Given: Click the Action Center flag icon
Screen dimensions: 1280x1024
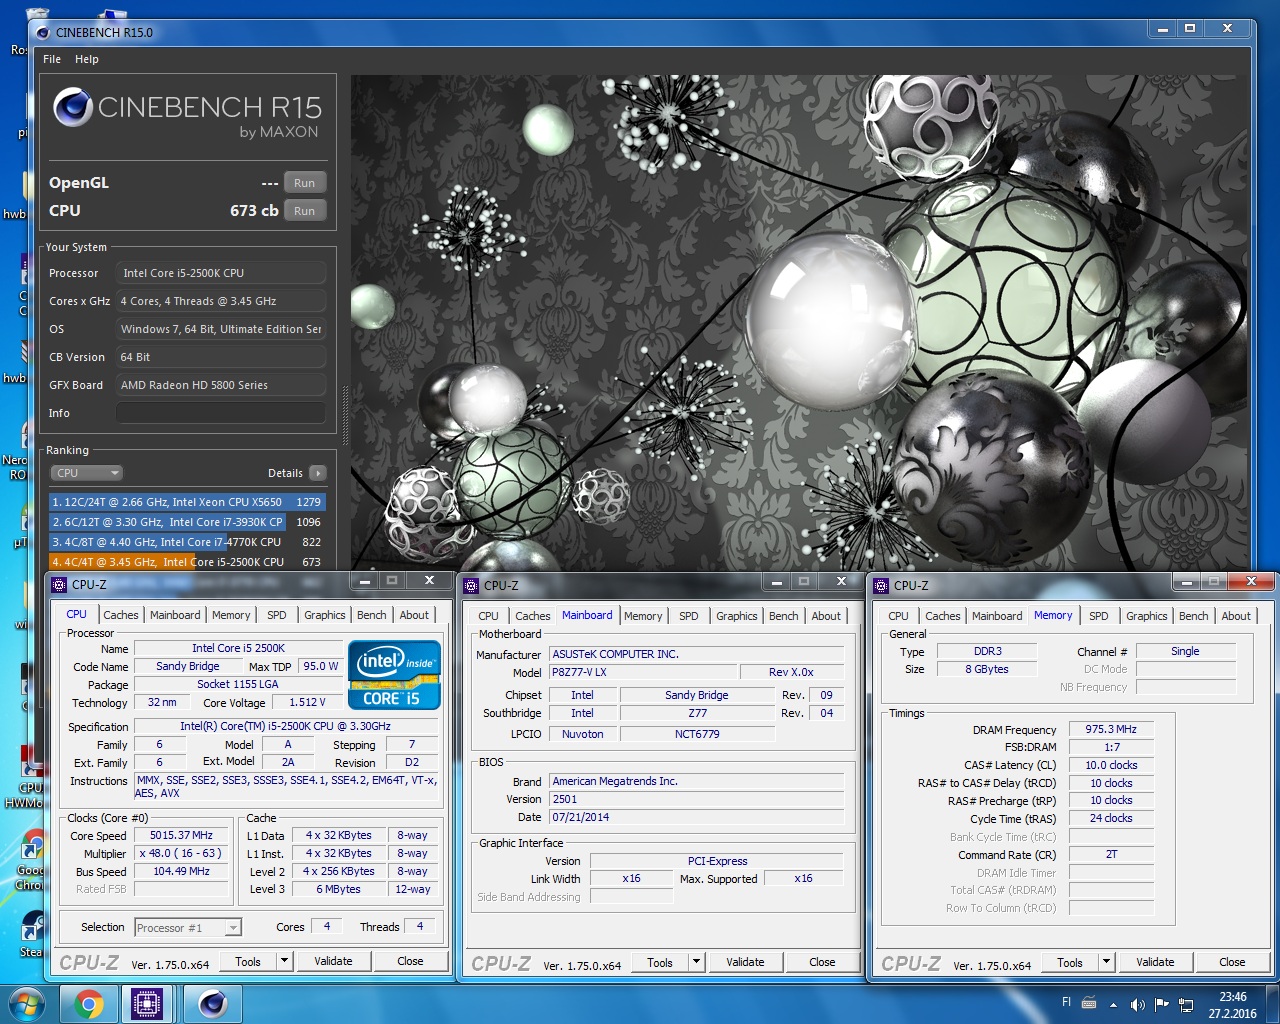Looking at the screenshot, I should 1161,1004.
